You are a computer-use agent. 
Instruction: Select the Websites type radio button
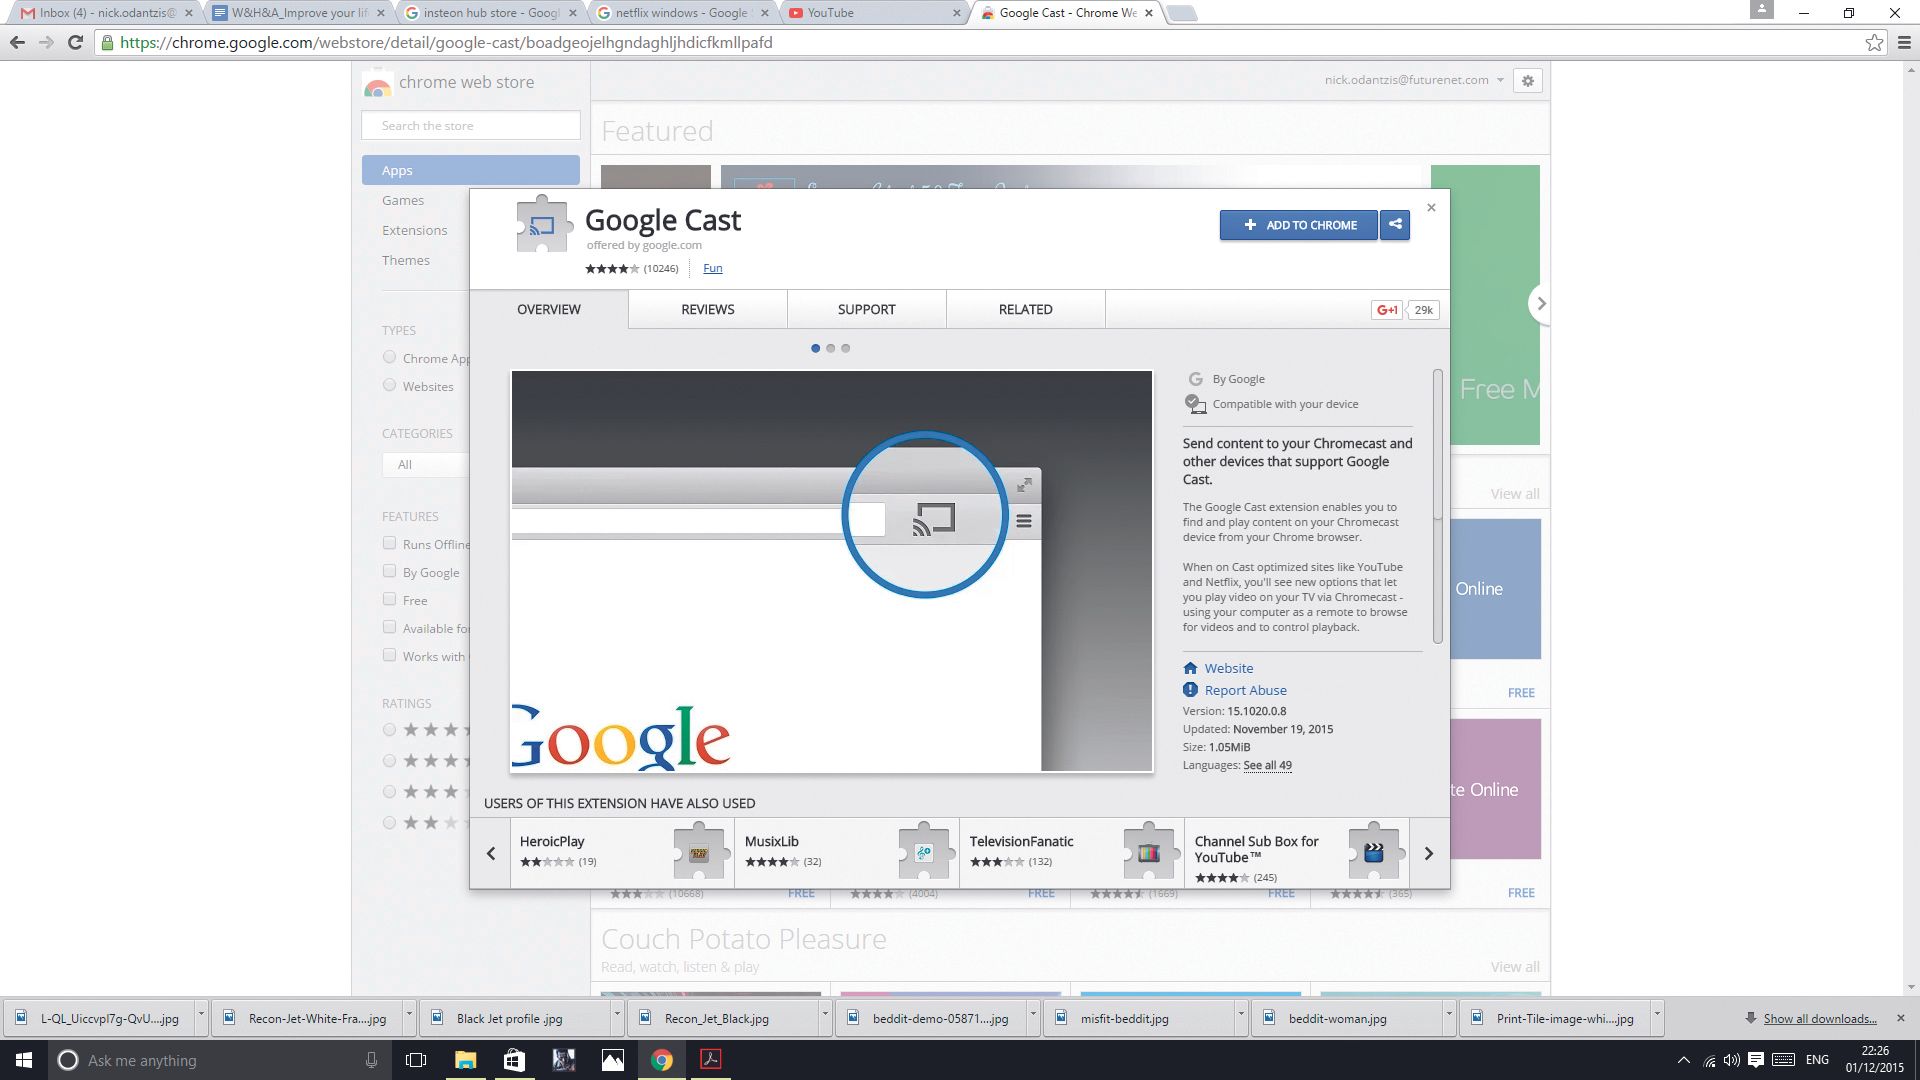click(x=390, y=386)
